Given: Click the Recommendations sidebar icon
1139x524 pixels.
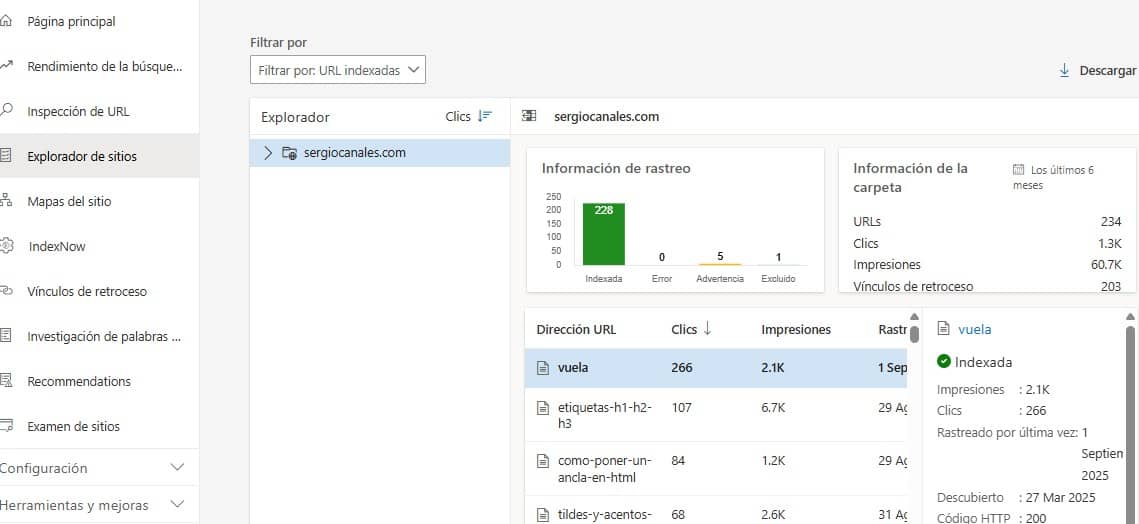Looking at the screenshot, I should [x=6, y=381].
